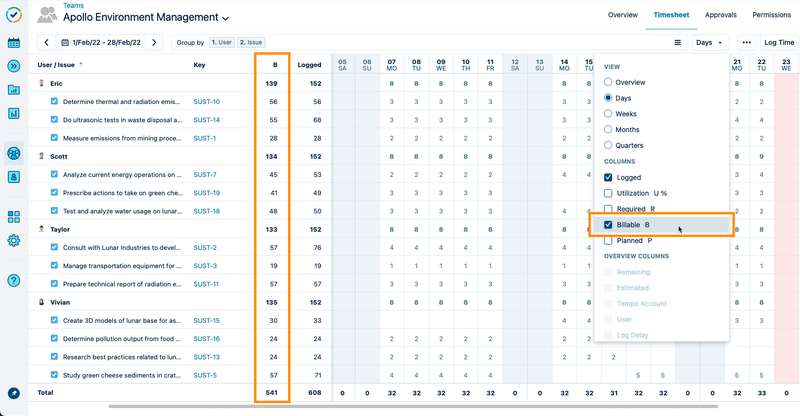Open the calendar icon in left sidebar
The image size is (800, 416).
(x=14, y=43)
